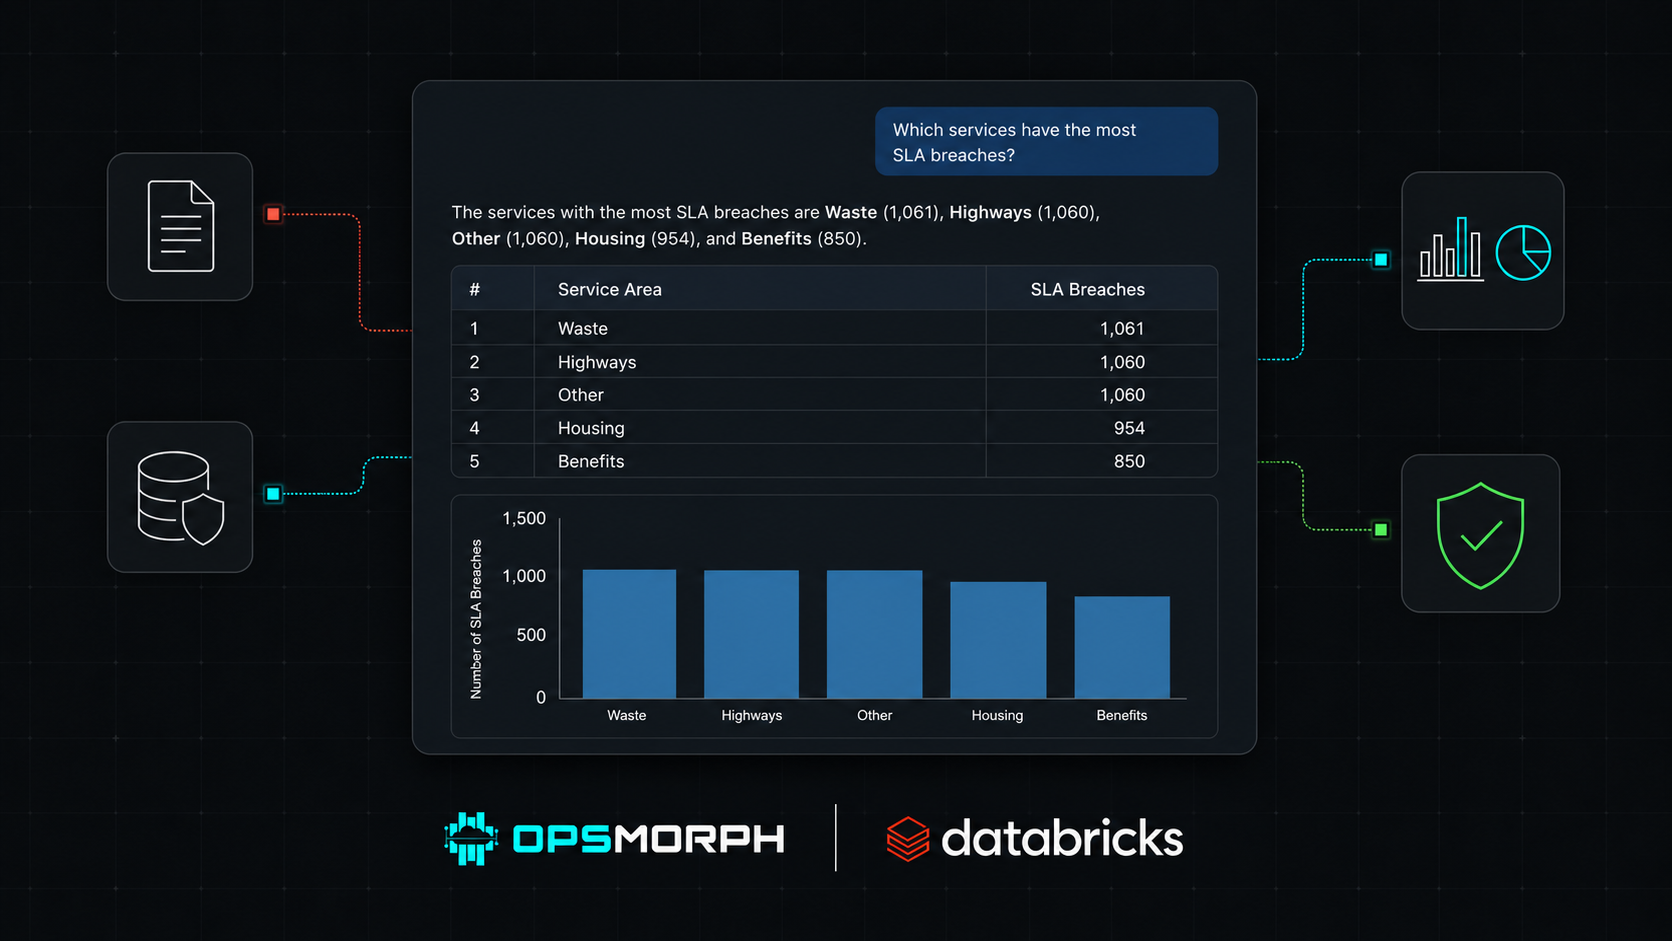Click bold 'Highways' in the answer sentence
This screenshot has width=1672, height=941.
[x=990, y=212]
